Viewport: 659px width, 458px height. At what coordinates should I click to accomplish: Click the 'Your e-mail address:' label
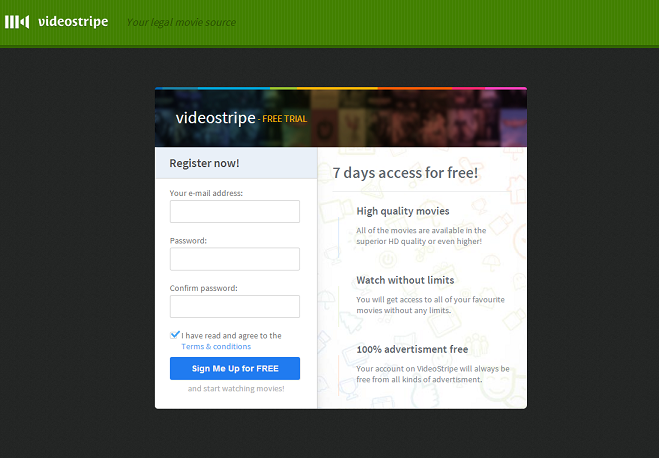click(x=206, y=193)
